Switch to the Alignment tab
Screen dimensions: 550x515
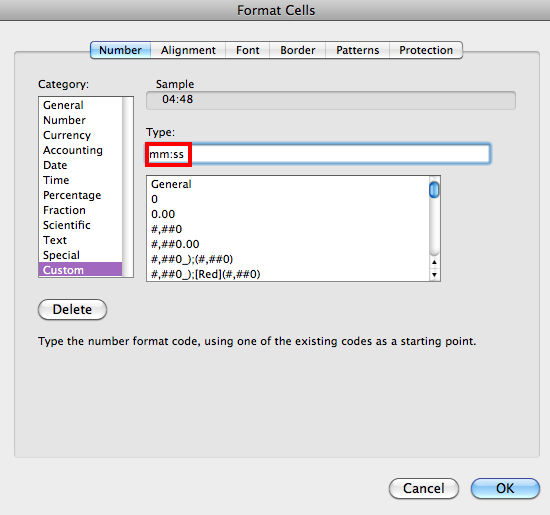[x=188, y=50]
